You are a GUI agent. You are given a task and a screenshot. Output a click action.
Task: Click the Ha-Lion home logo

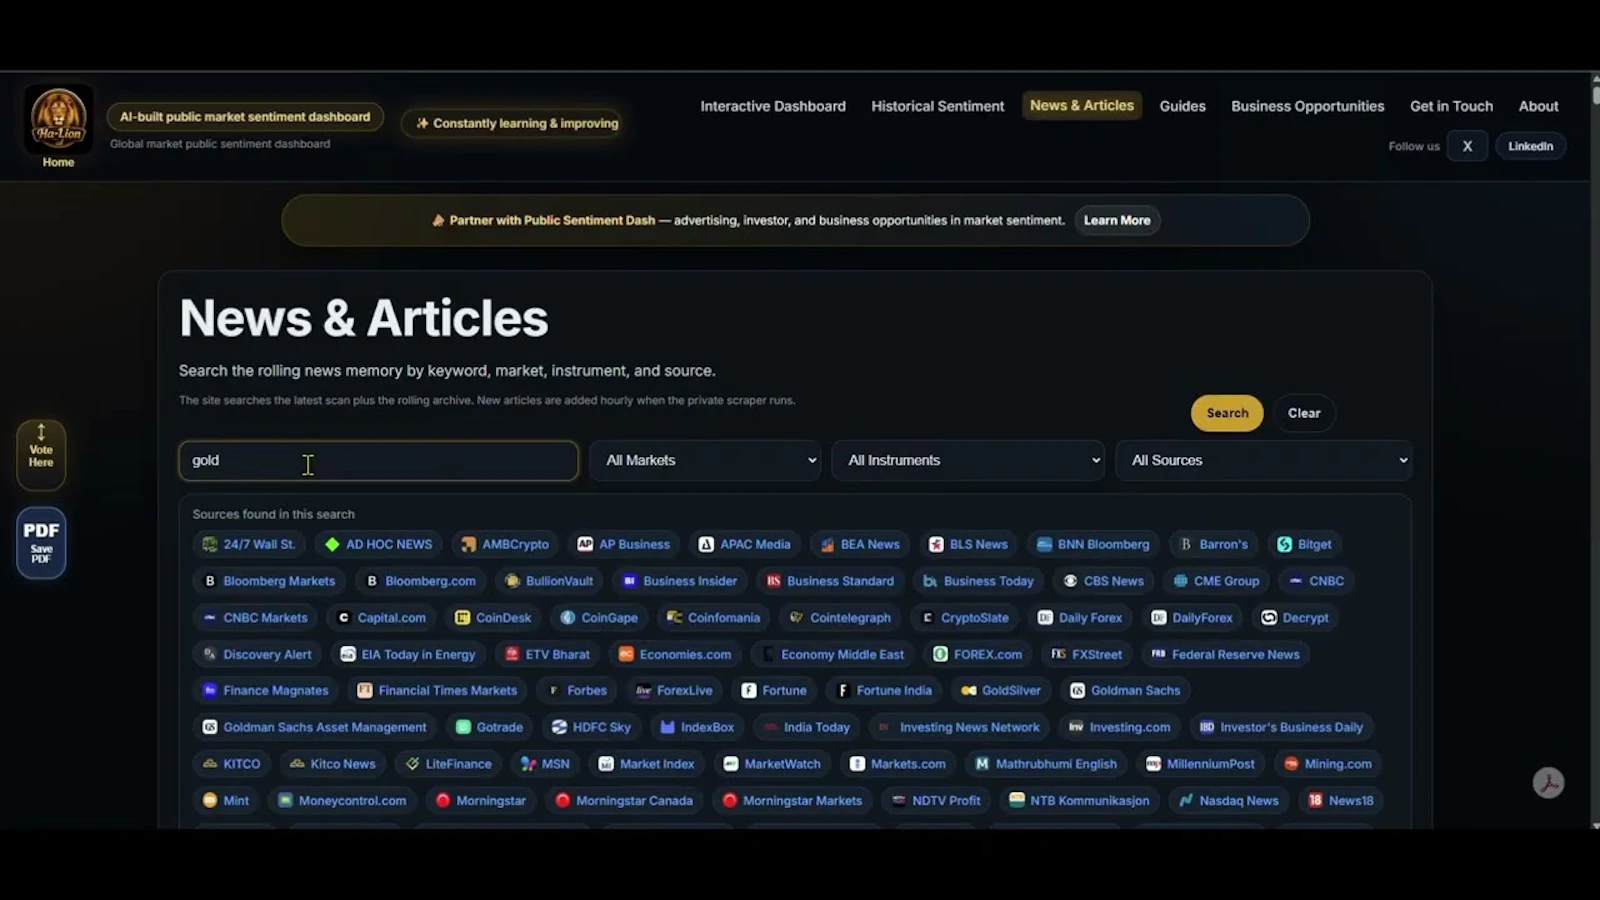(58, 119)
